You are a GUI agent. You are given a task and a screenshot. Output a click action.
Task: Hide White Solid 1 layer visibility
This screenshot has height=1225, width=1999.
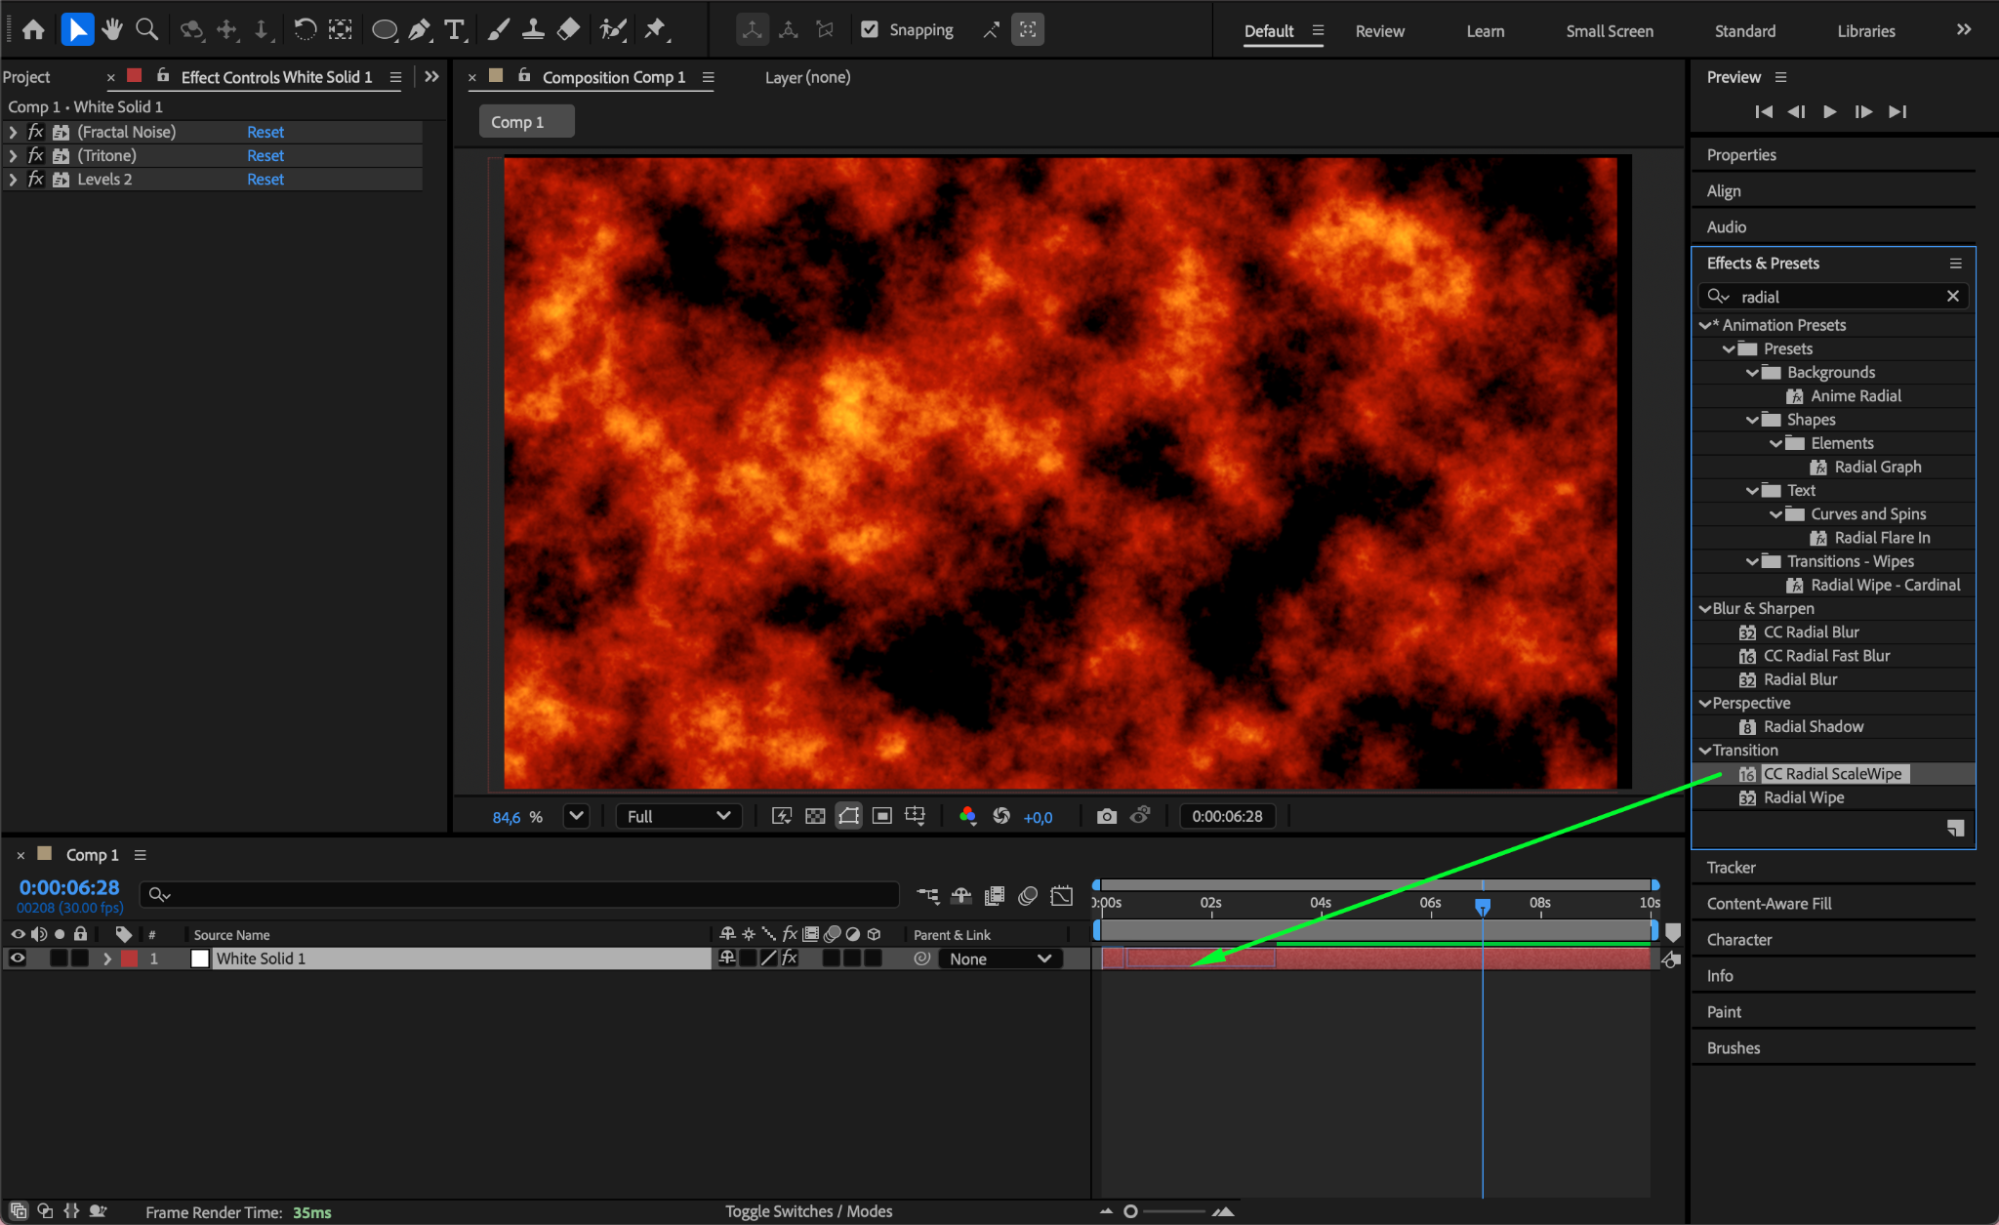(x=17, y=958)
